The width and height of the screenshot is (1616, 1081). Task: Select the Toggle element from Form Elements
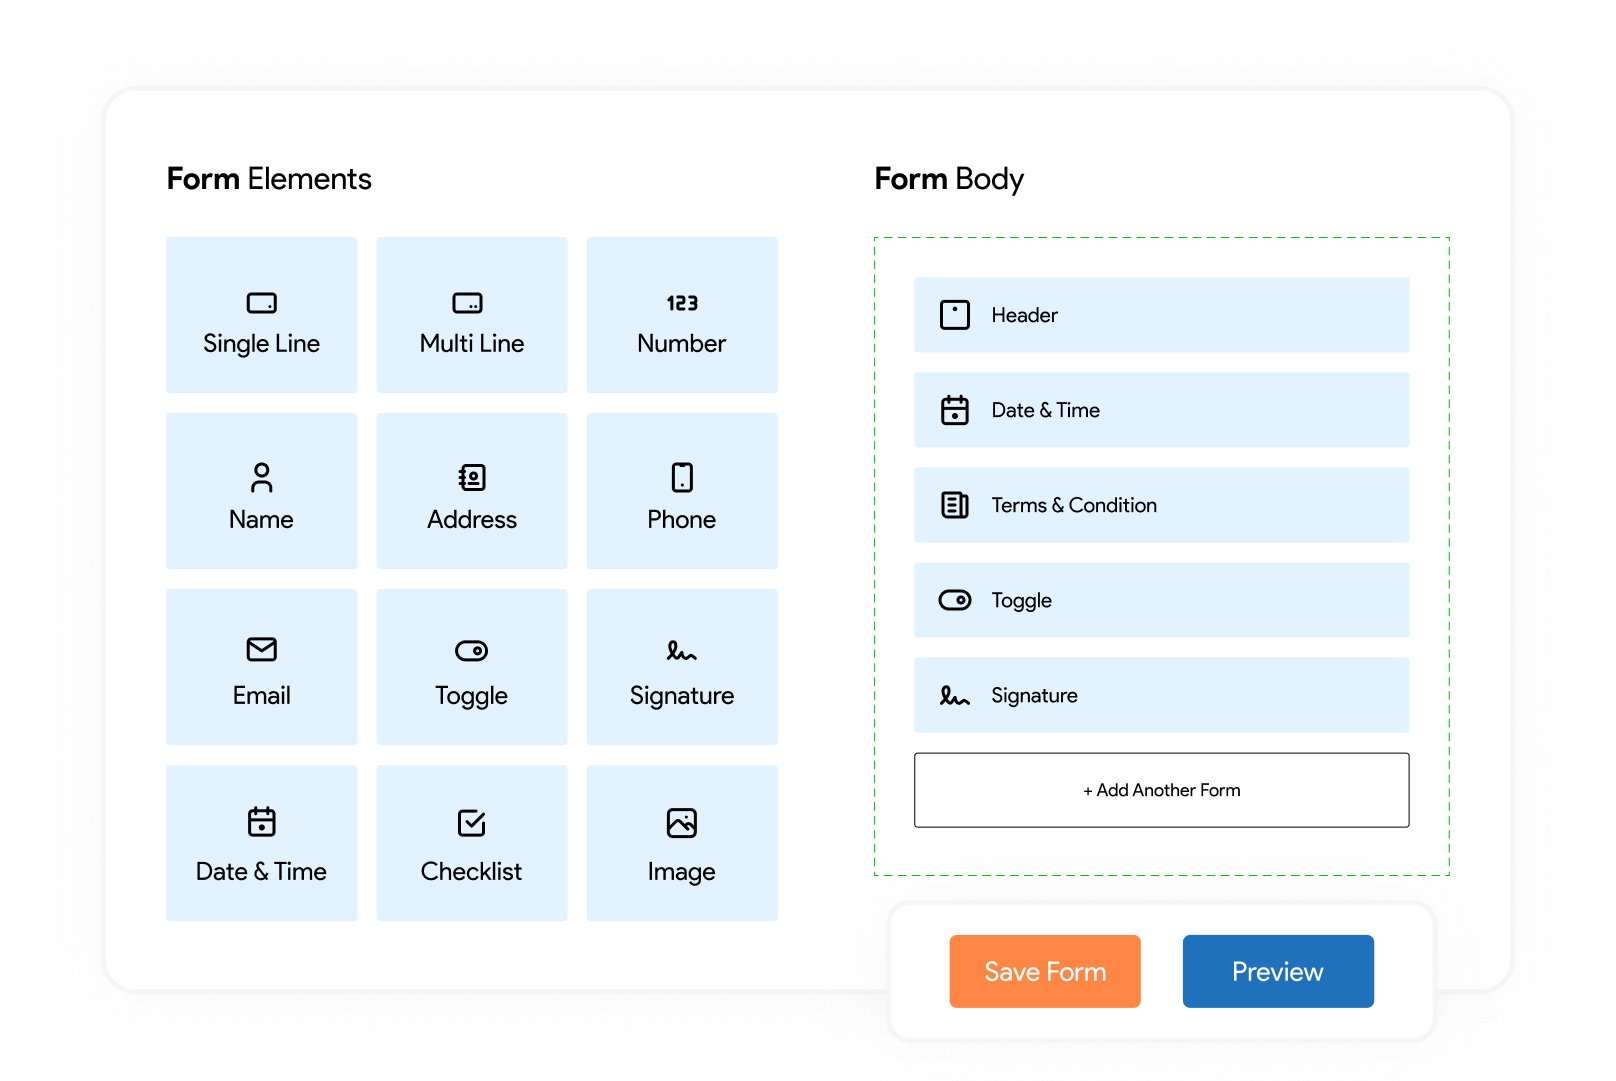coord(471,666)
